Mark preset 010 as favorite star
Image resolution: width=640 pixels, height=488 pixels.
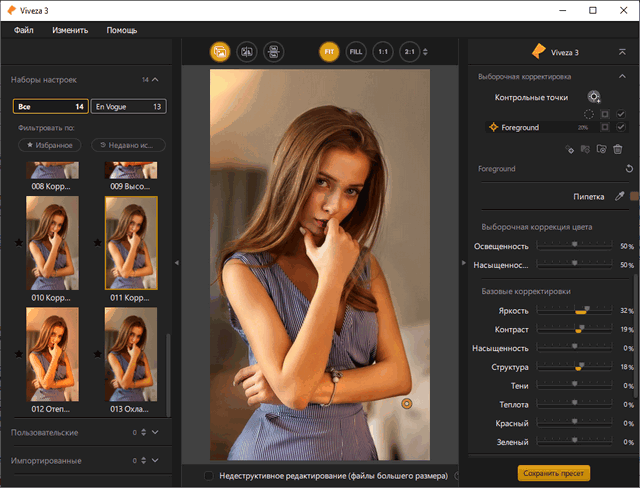[19, 241]
